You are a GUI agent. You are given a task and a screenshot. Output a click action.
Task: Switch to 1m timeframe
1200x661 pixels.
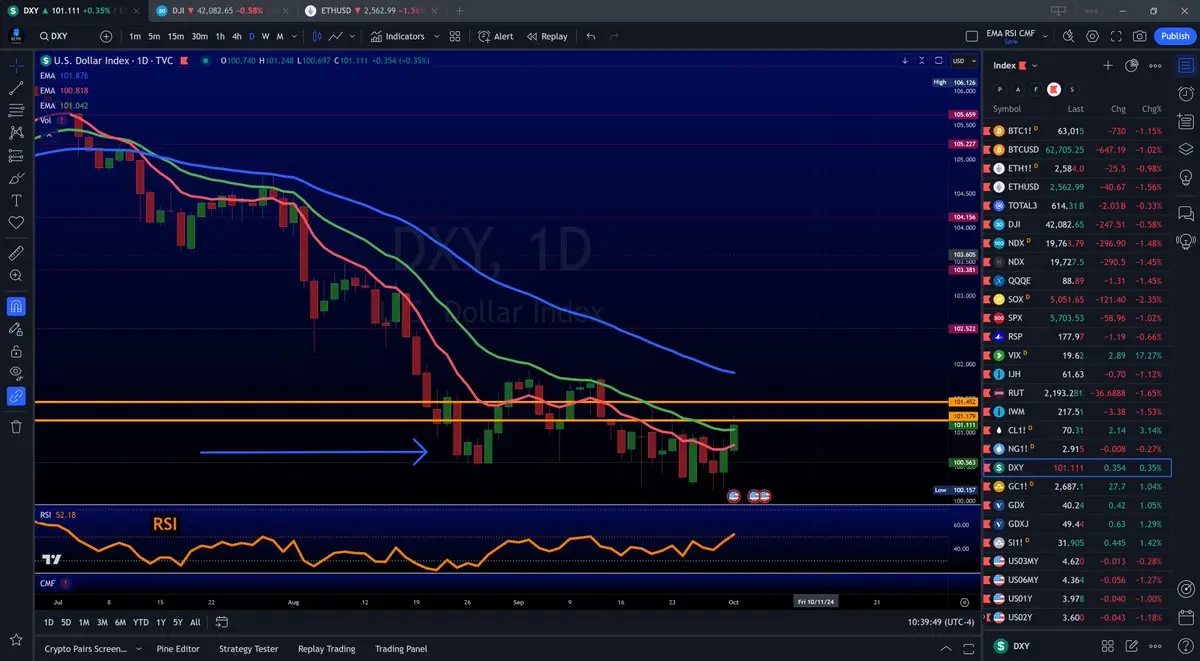(x=135, y=36)
